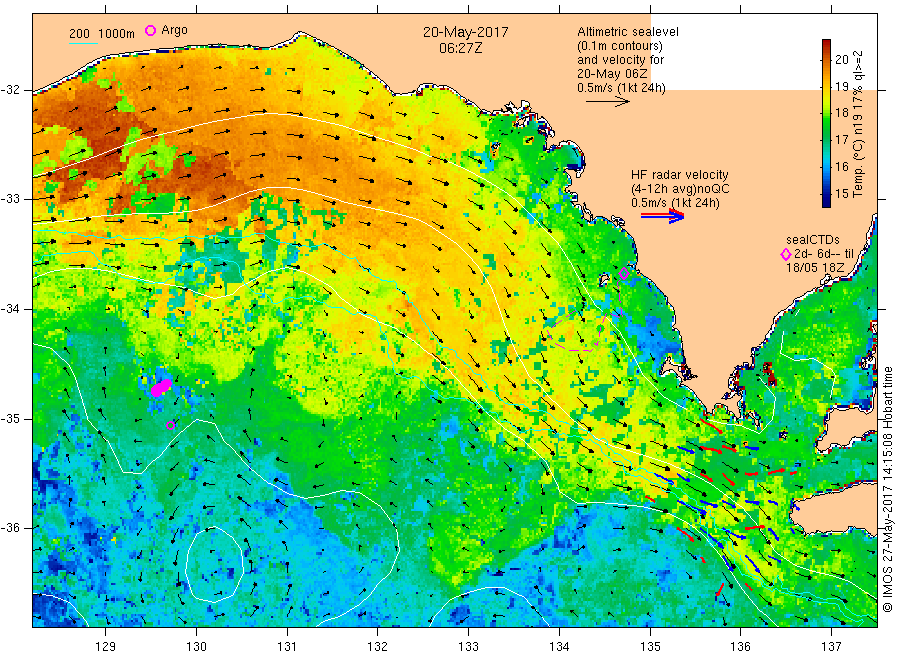
Task: Click longitude axis label 135
Action: 650,647
